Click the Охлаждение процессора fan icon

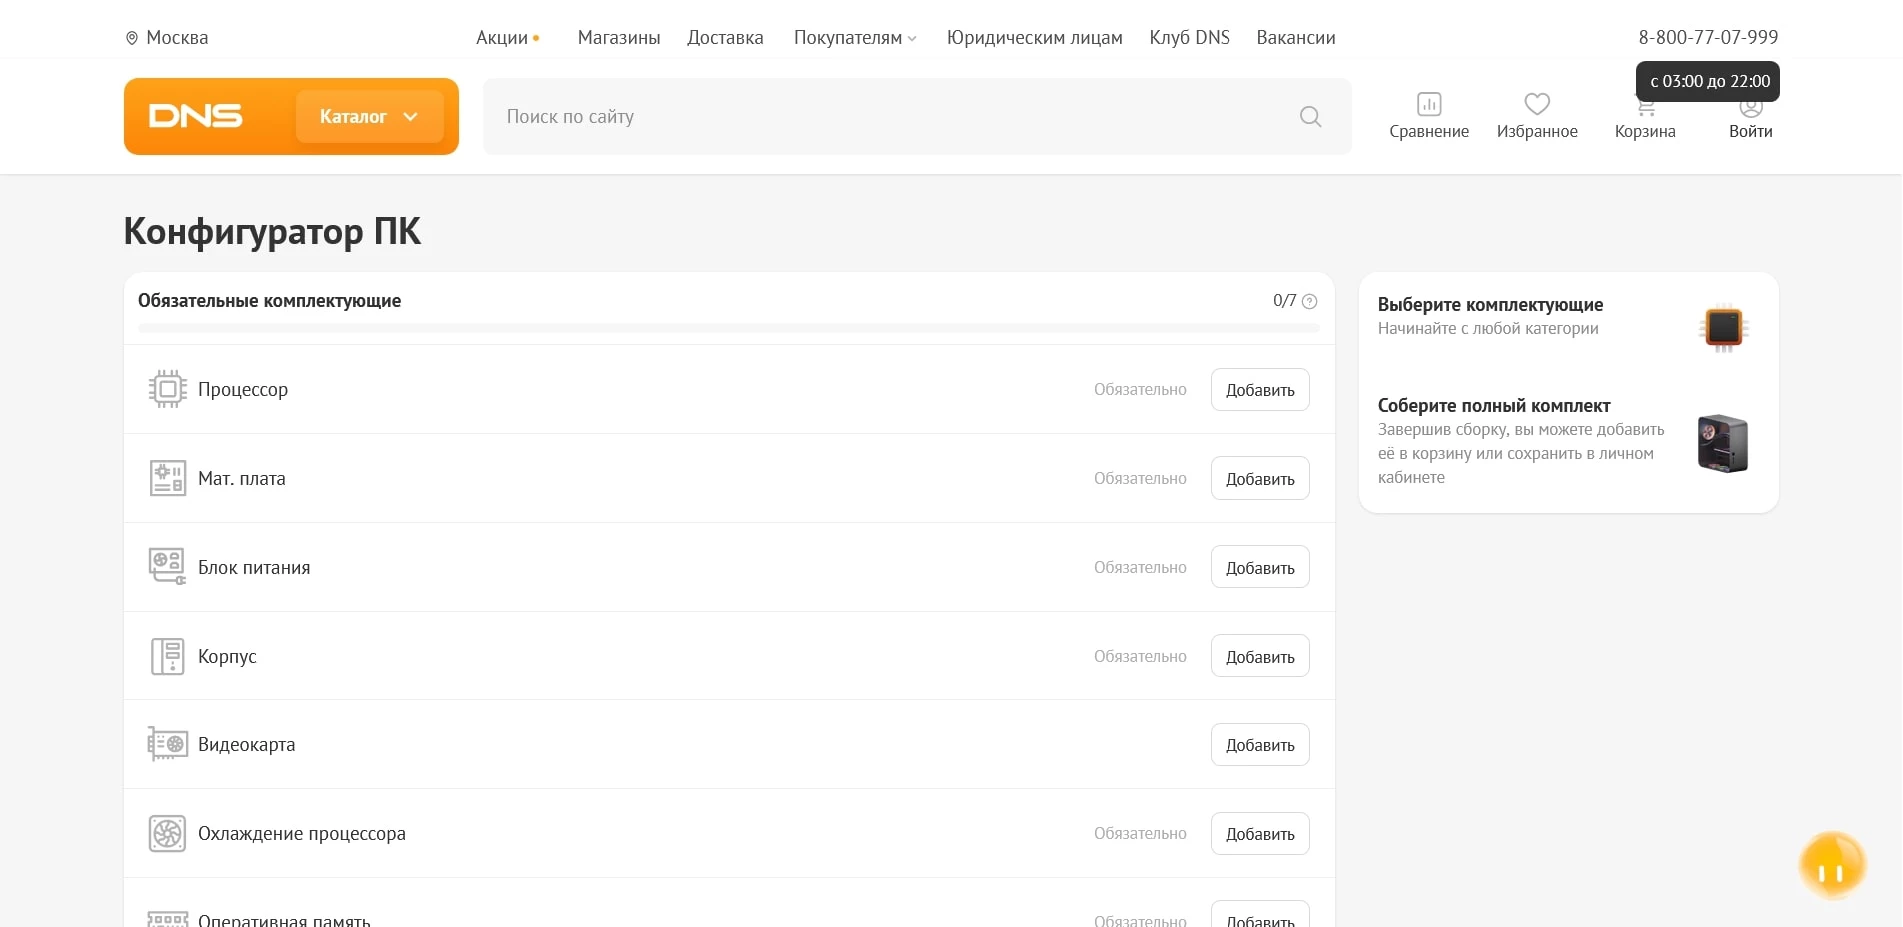[x=167, y=833]
